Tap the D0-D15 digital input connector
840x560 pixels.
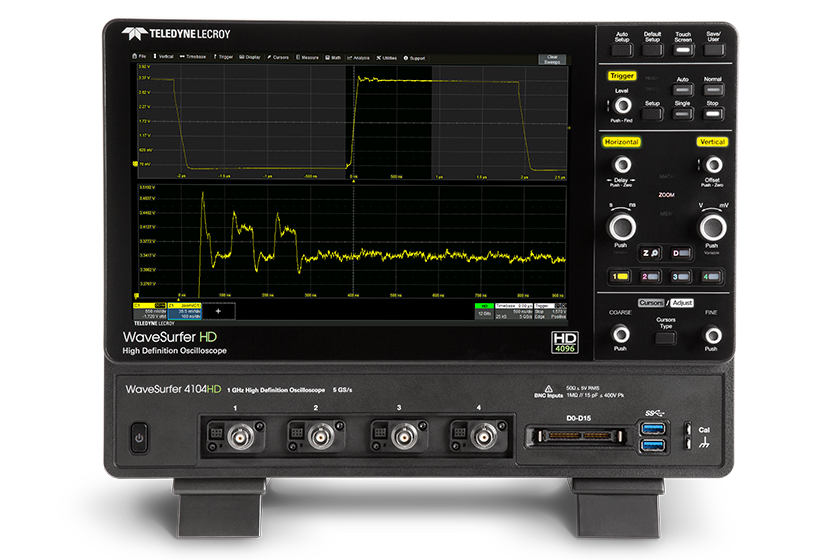[x=579, y=436]
